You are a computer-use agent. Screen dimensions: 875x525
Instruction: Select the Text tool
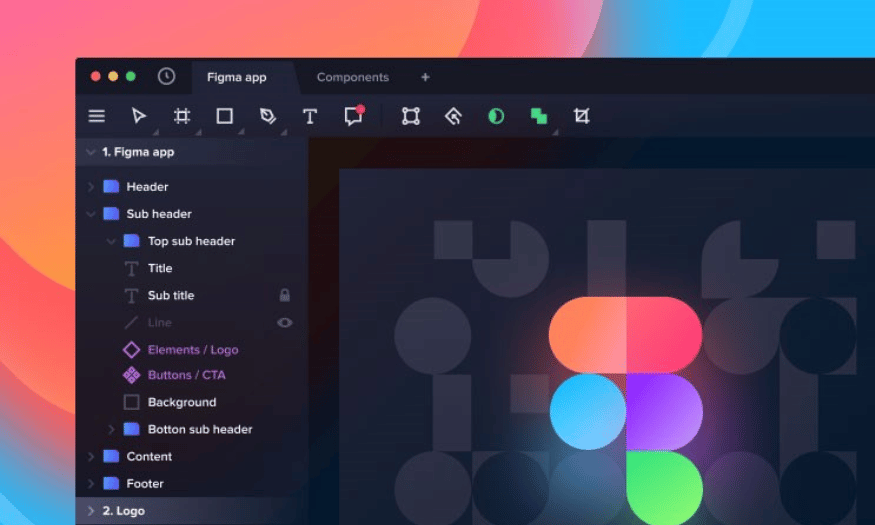(x=310, y=116)
